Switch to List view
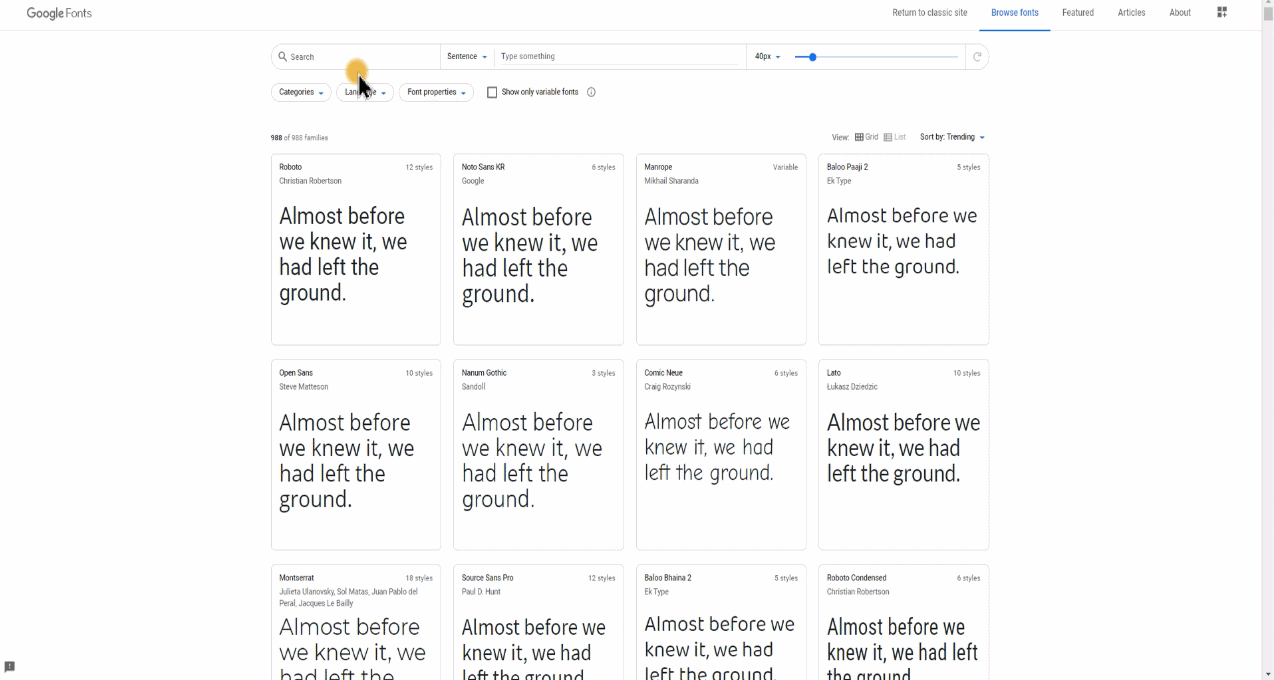Viewport: 1274px width, 680px height. (x=895, y=137)
